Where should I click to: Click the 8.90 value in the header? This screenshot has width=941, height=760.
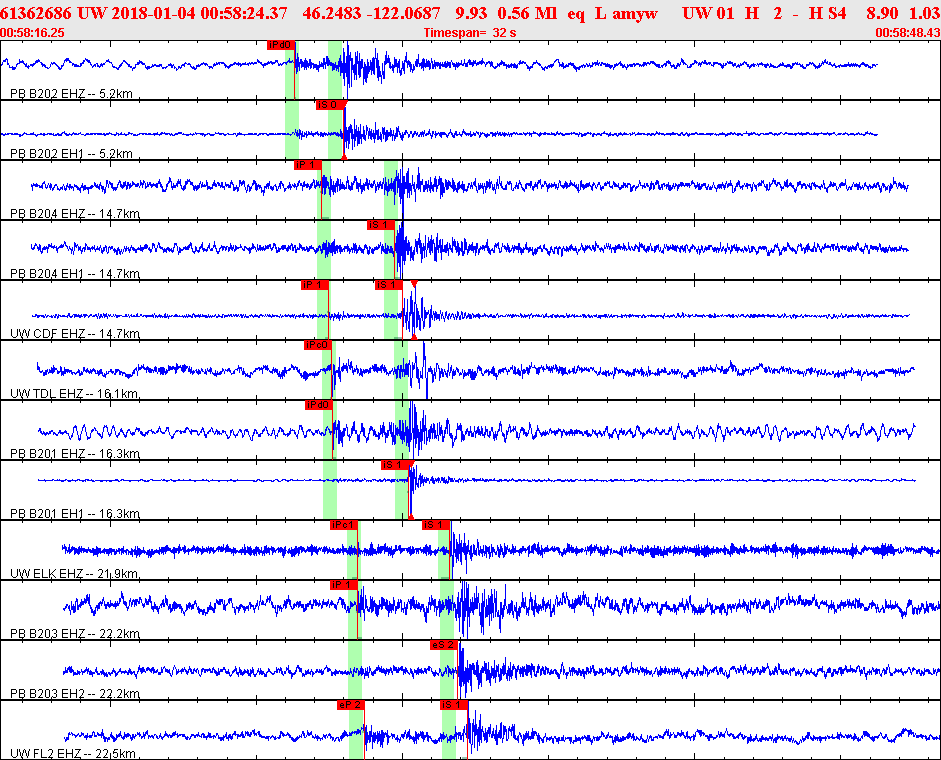(882, 13)
